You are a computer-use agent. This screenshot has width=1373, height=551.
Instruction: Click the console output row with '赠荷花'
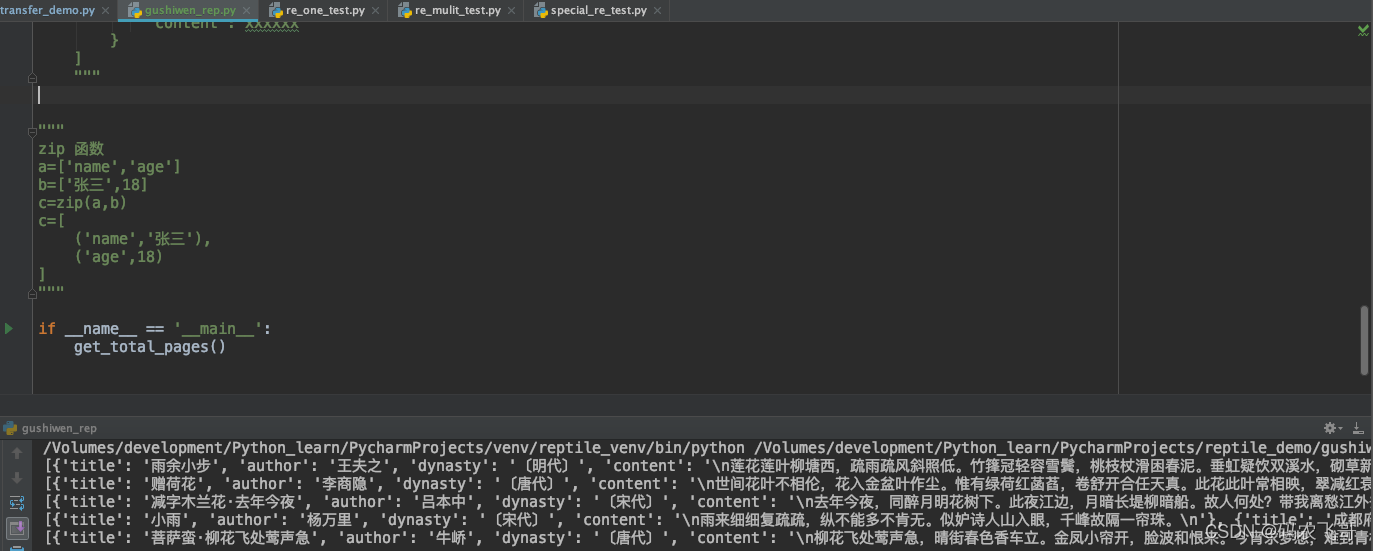pyautogui.click(x=707, y=484)
